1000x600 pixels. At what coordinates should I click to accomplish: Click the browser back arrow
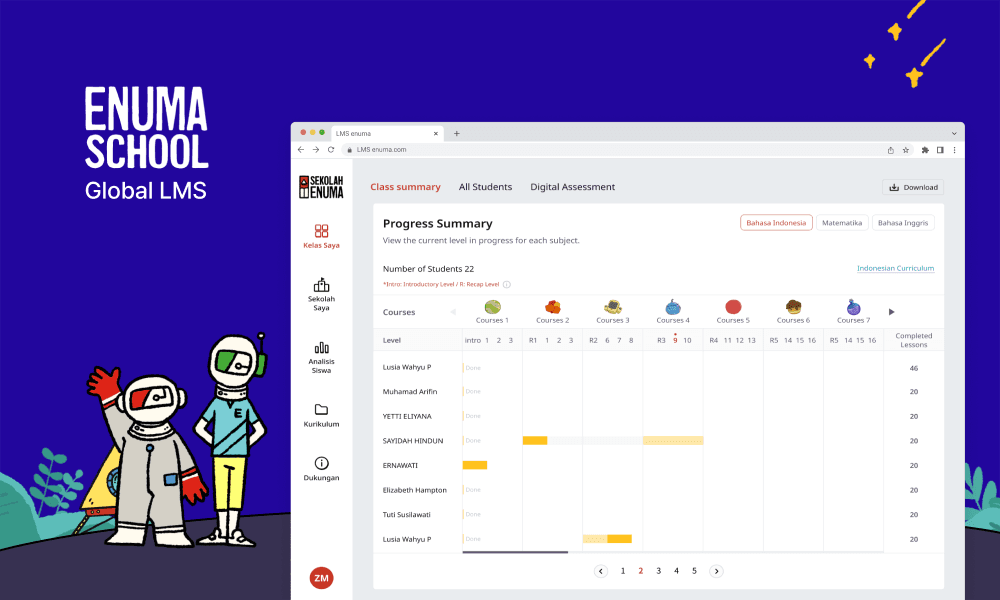coord(301,149)
